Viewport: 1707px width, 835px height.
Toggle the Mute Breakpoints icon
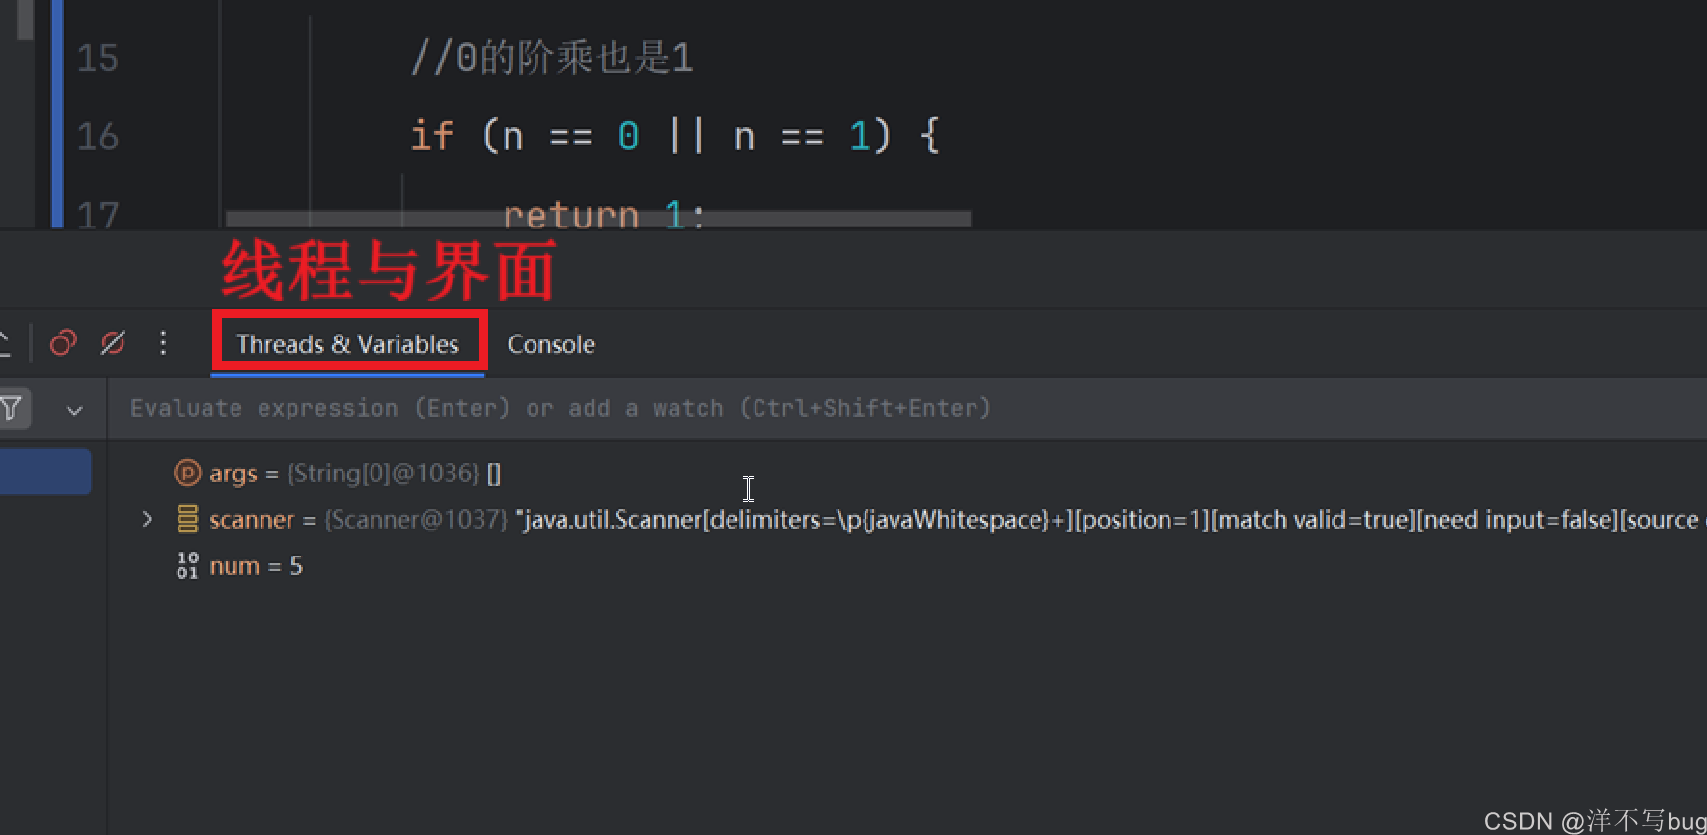112,343
